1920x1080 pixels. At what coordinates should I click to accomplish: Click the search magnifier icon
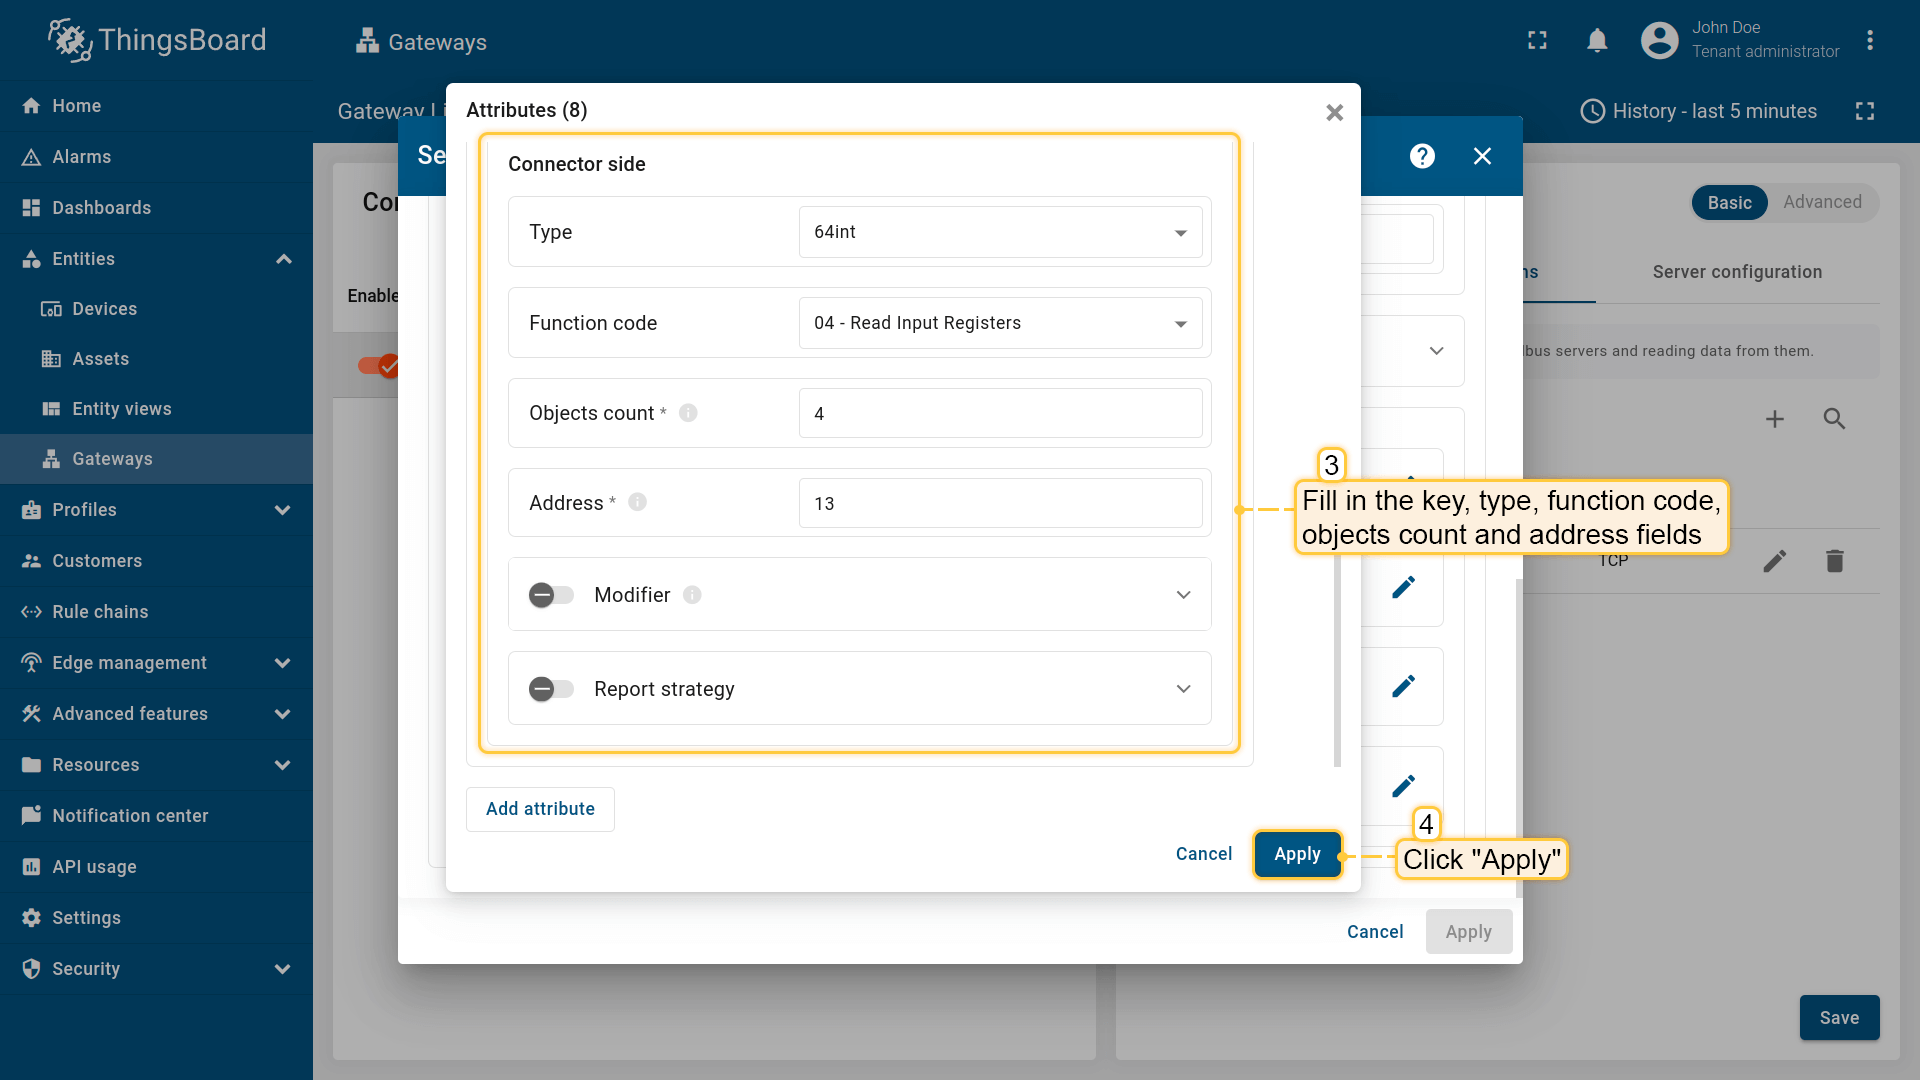[1834, 419]
